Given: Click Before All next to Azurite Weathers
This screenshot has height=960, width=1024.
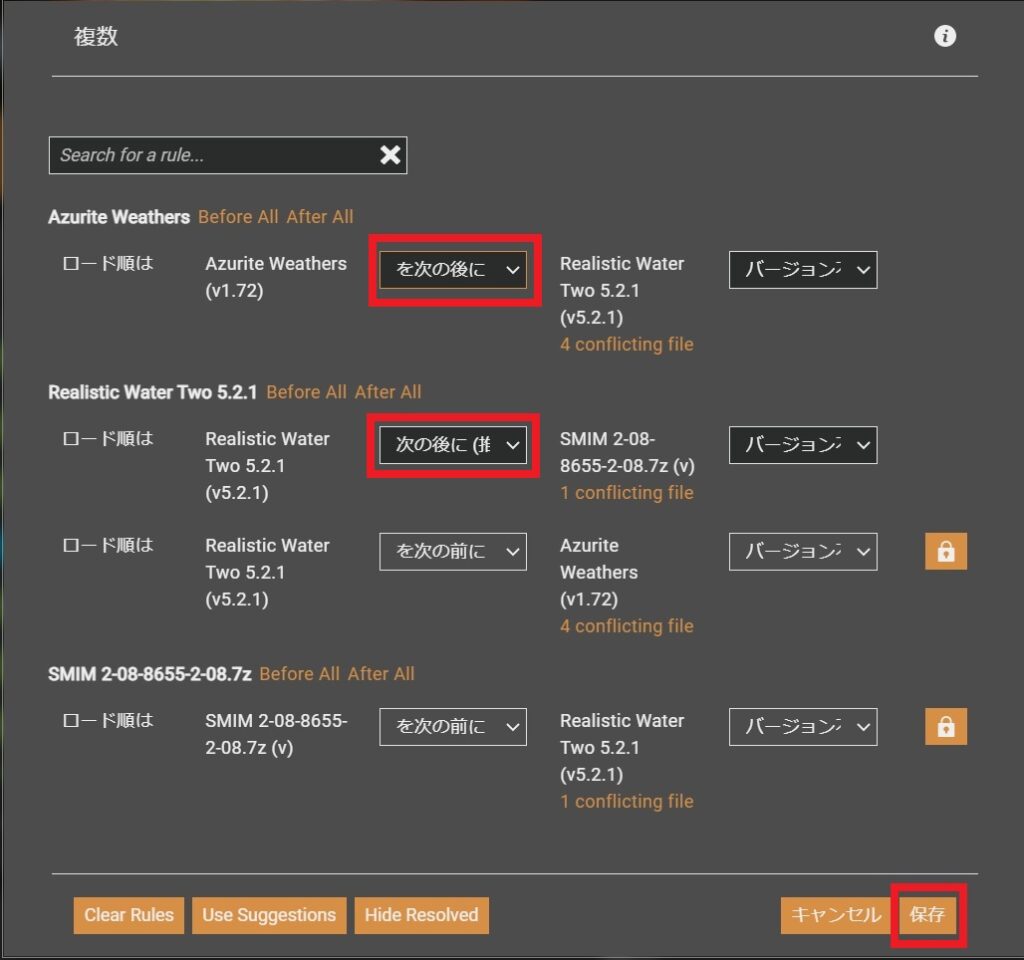Looking at the screenshot, I should tap(238, 217).
